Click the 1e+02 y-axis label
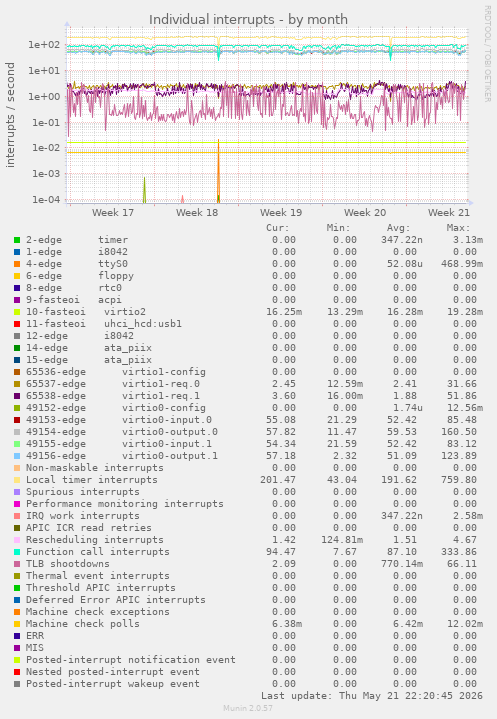Image resolution: width=497 pixels, height=719 pixels. pyautogui.click(x=44, y=45)
